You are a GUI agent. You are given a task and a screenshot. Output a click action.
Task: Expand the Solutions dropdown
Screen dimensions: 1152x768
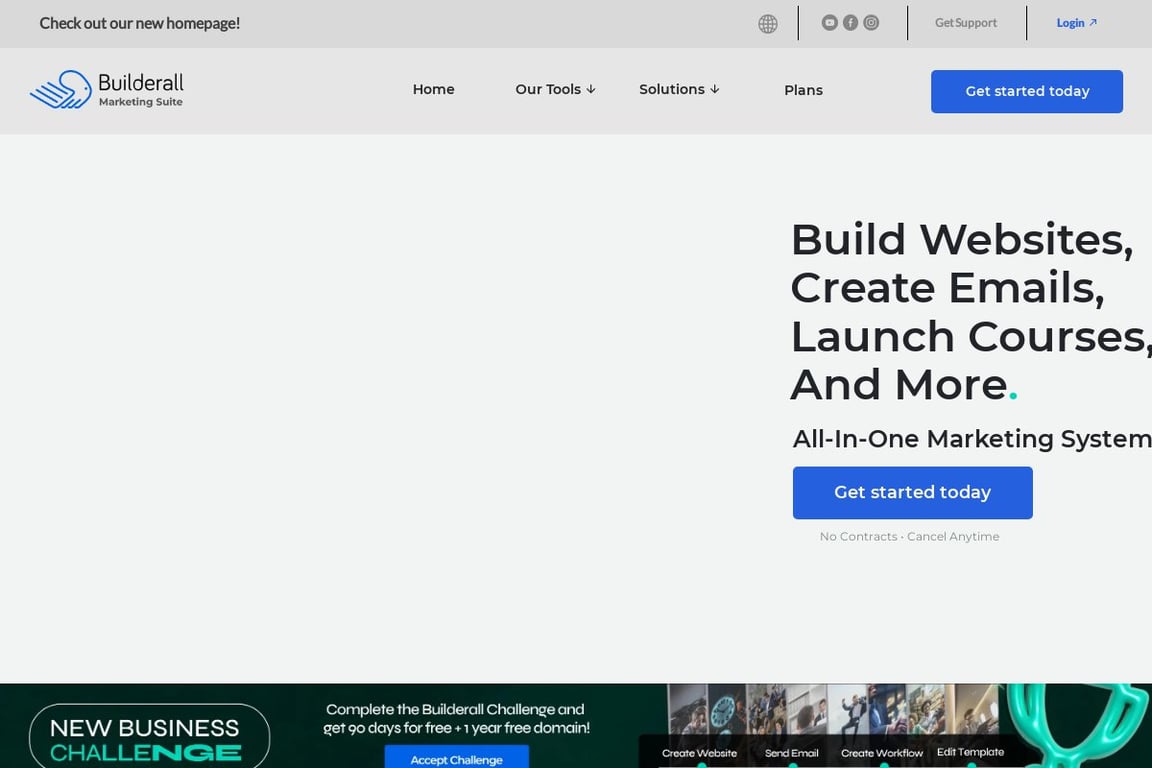[679, 89]
